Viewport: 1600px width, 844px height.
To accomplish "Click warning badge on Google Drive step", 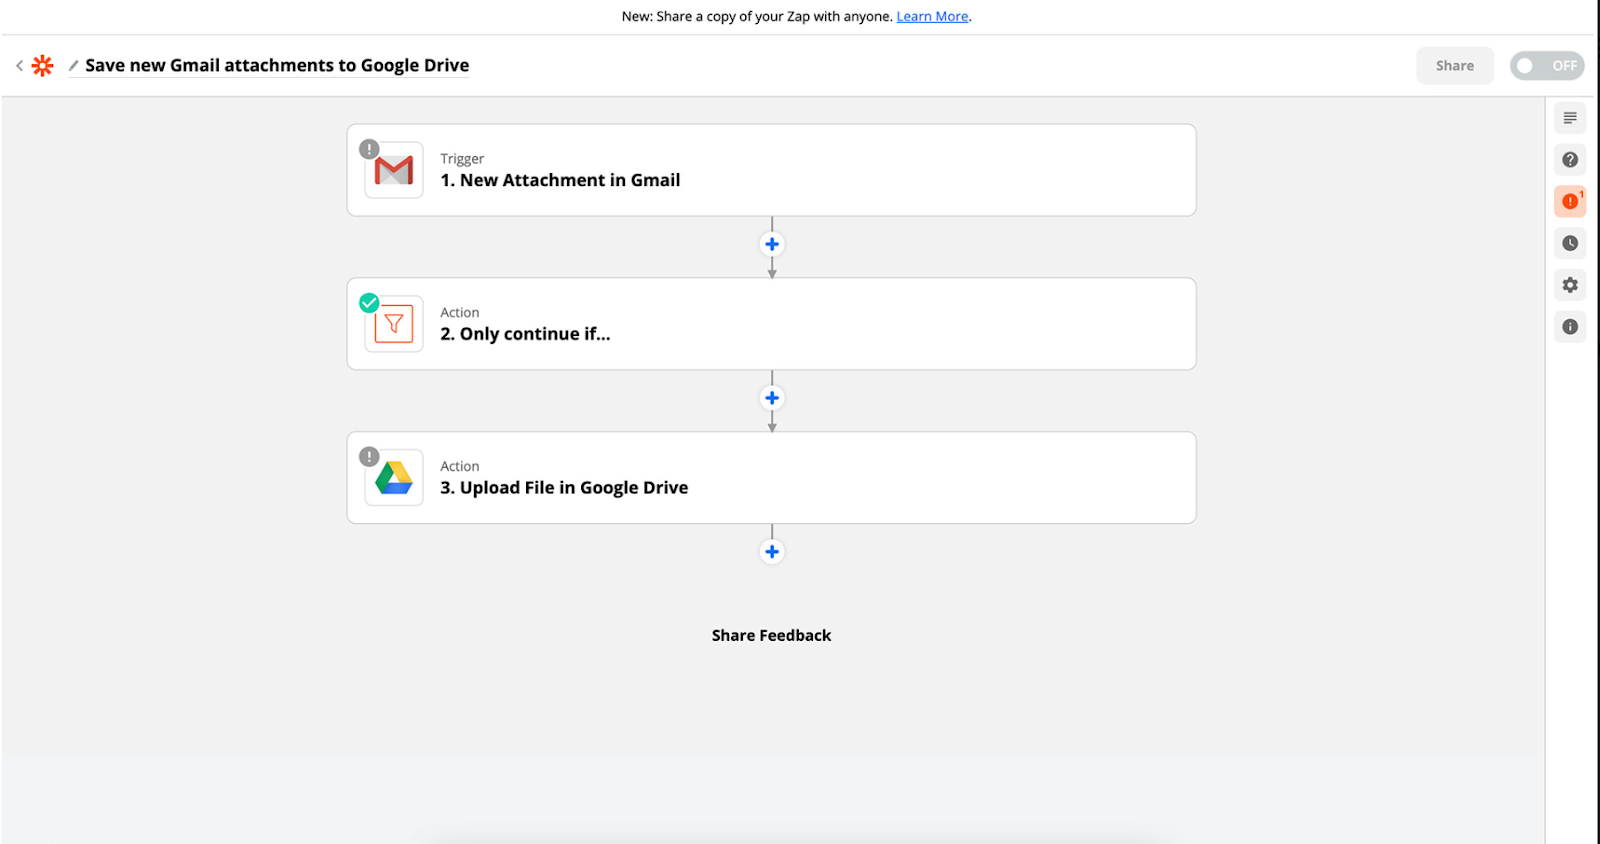I will tap(369, 456).
